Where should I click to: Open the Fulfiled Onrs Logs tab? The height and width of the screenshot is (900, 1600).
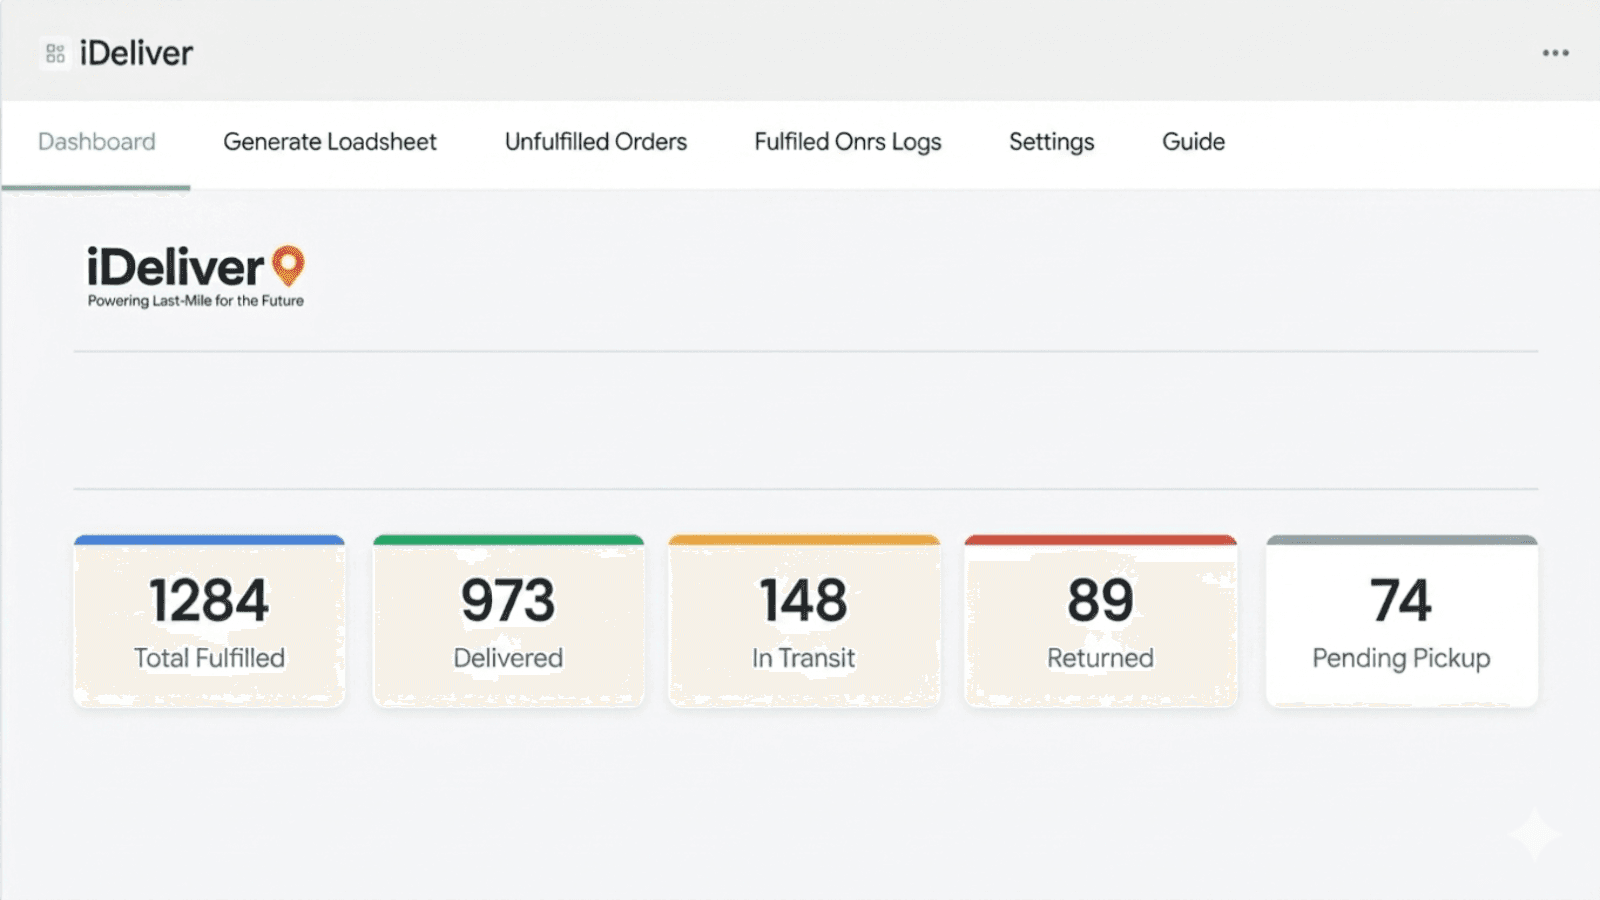[x=848, y=142]
